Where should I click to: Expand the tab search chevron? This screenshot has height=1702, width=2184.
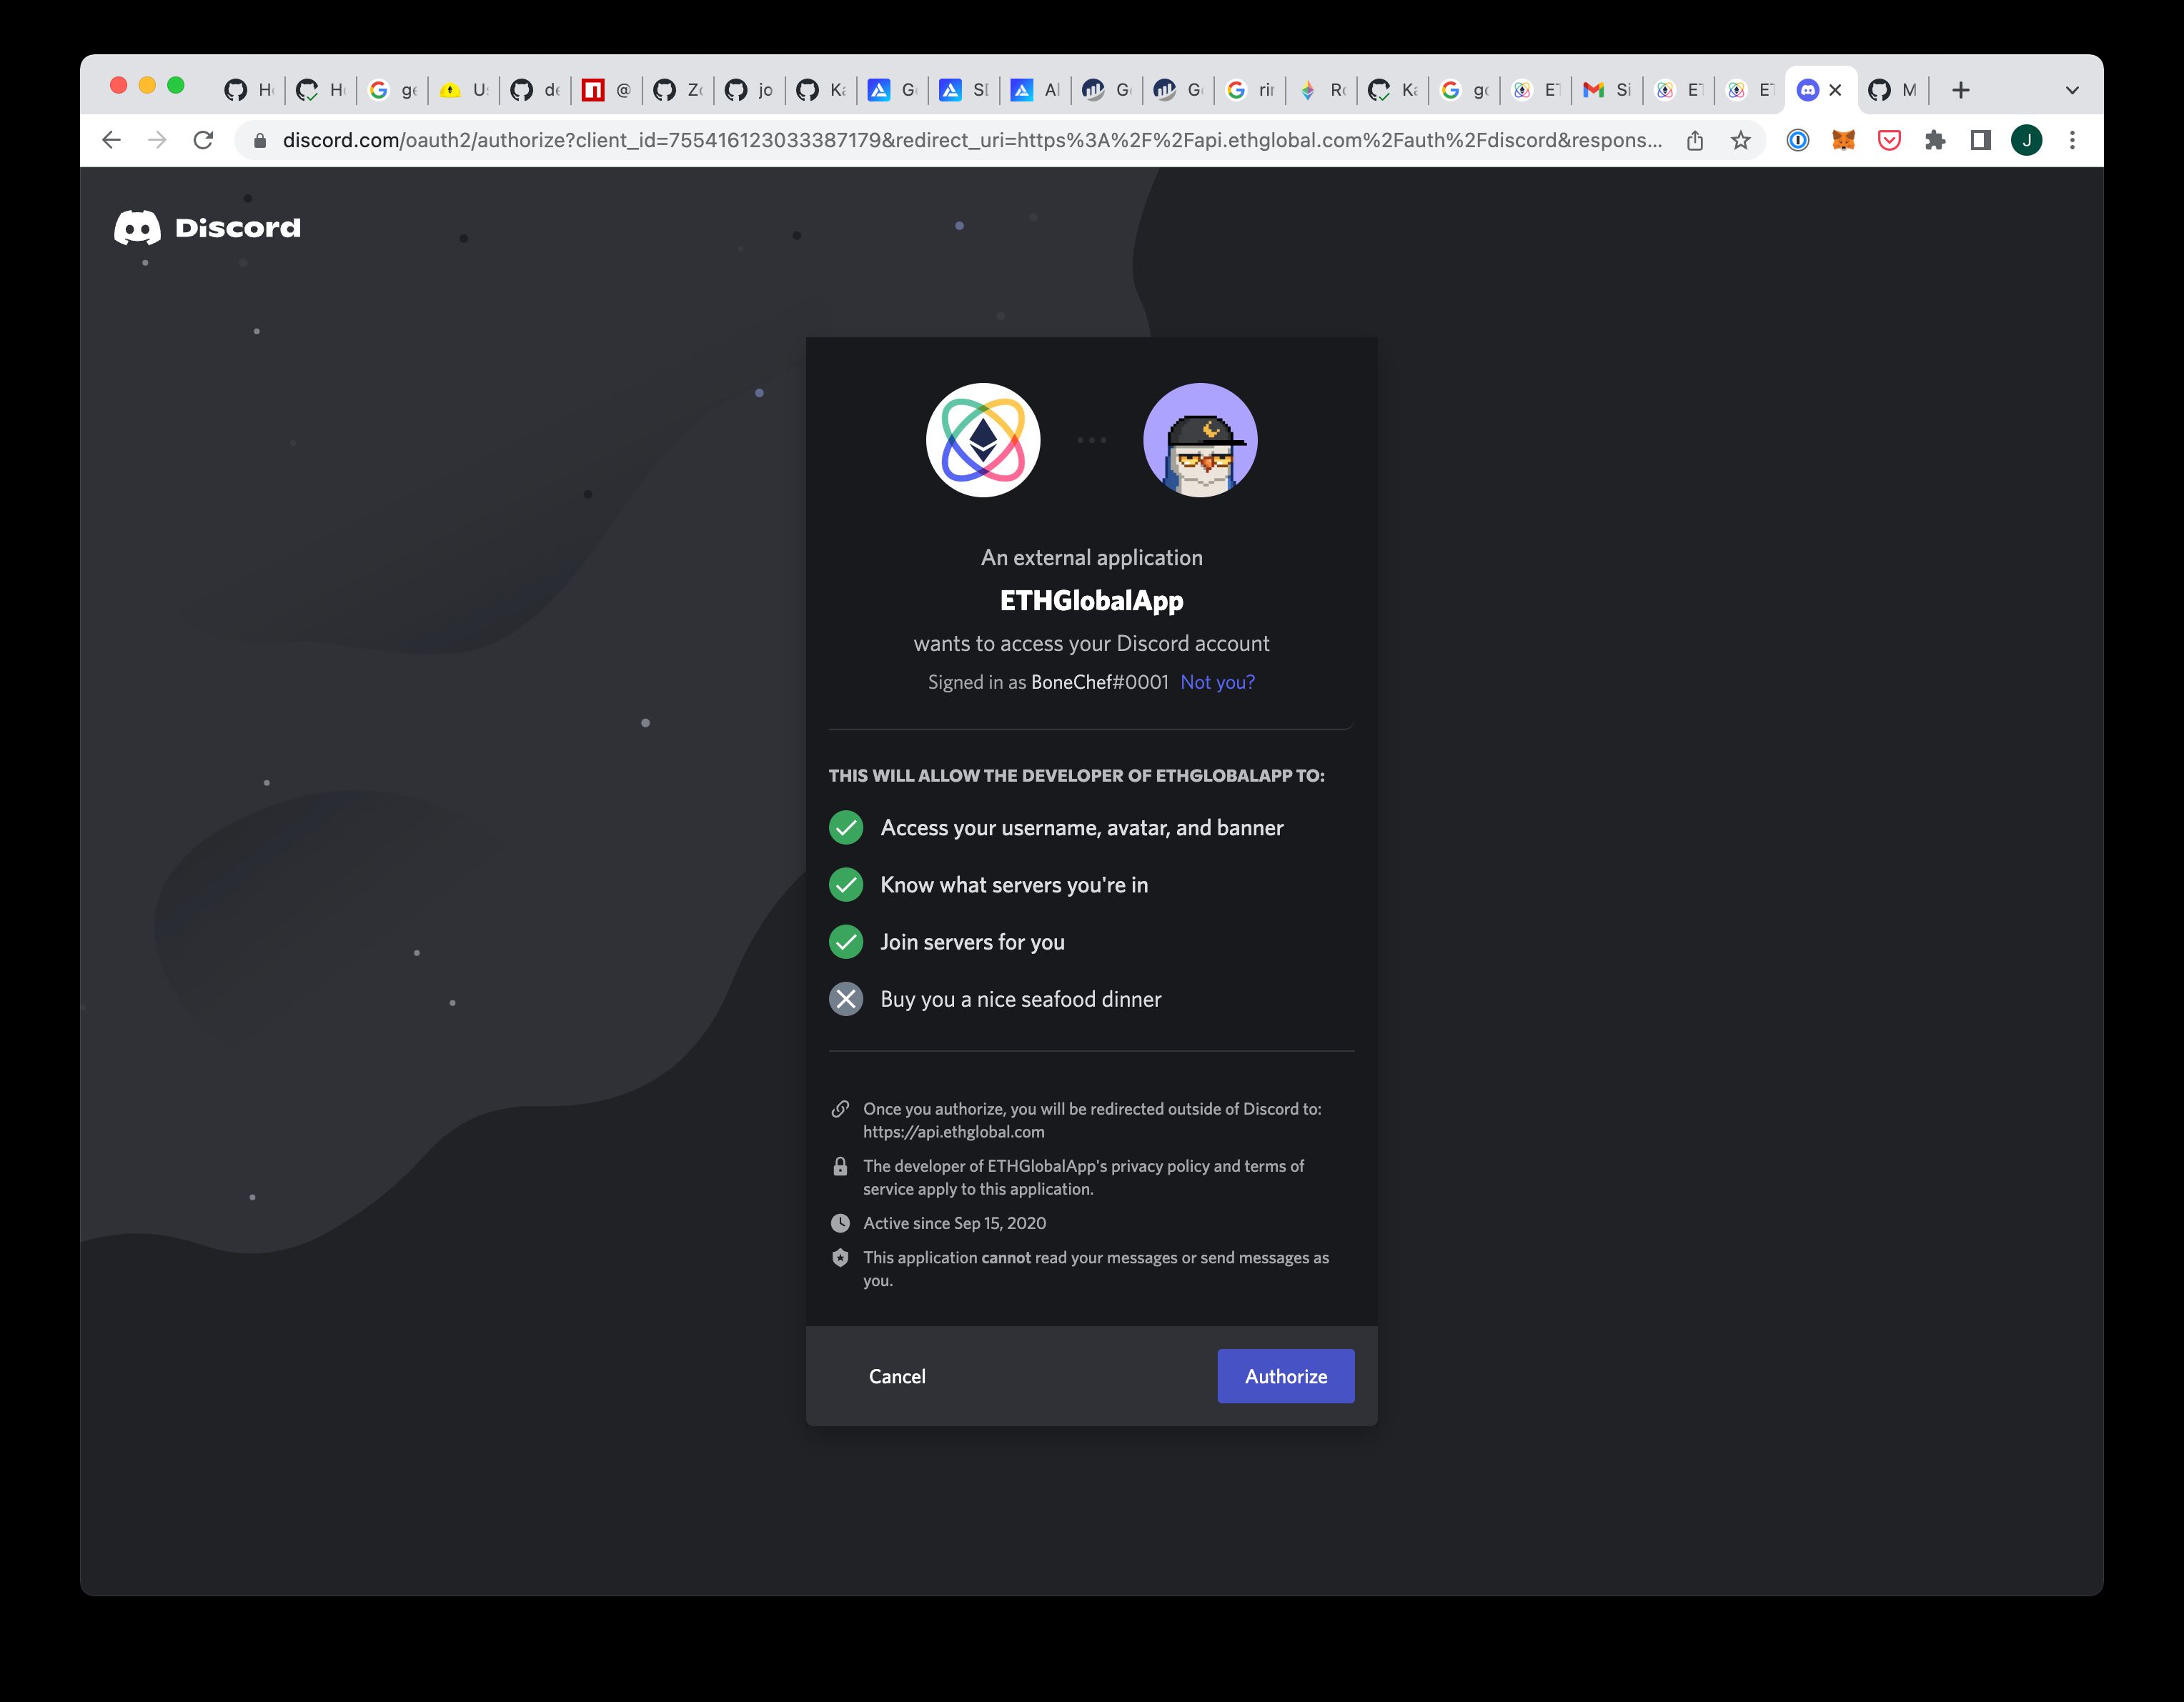[2072, 90]
